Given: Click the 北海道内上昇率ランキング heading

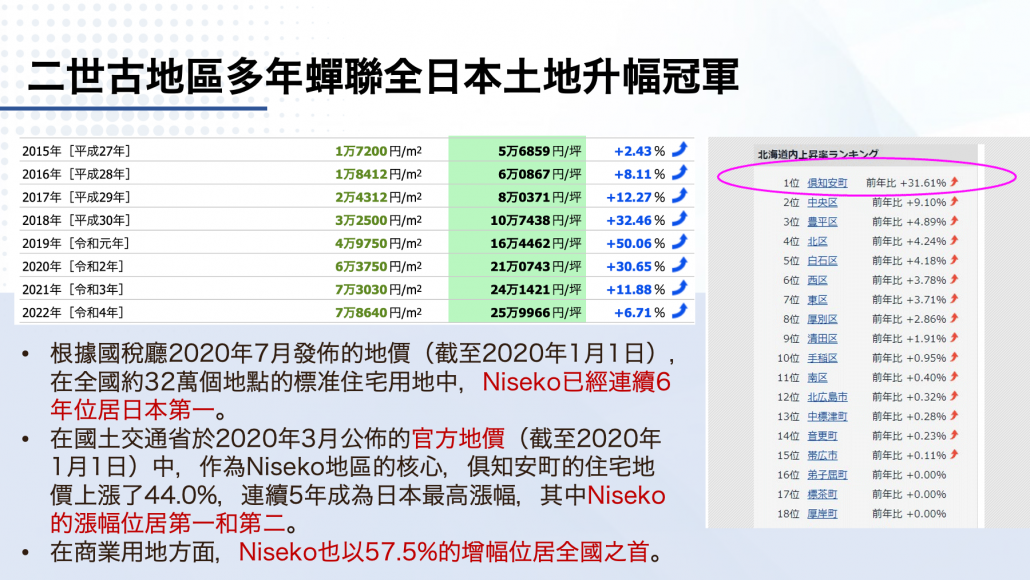Looking at the screenshot, I should pos(817,154).
